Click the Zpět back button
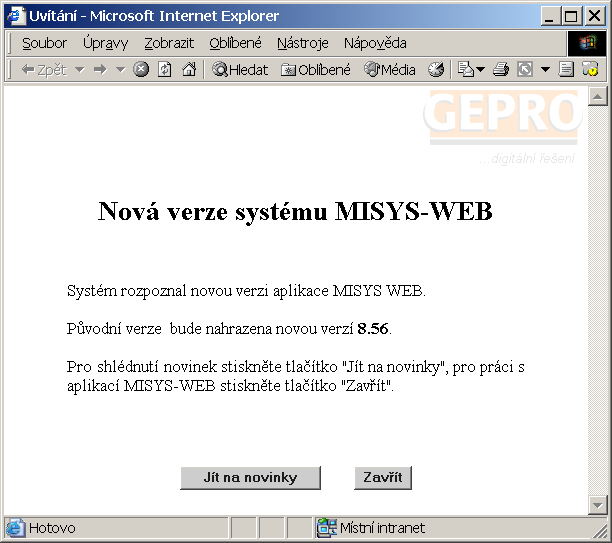Screen dimensions: 612x543 point(44,70)
